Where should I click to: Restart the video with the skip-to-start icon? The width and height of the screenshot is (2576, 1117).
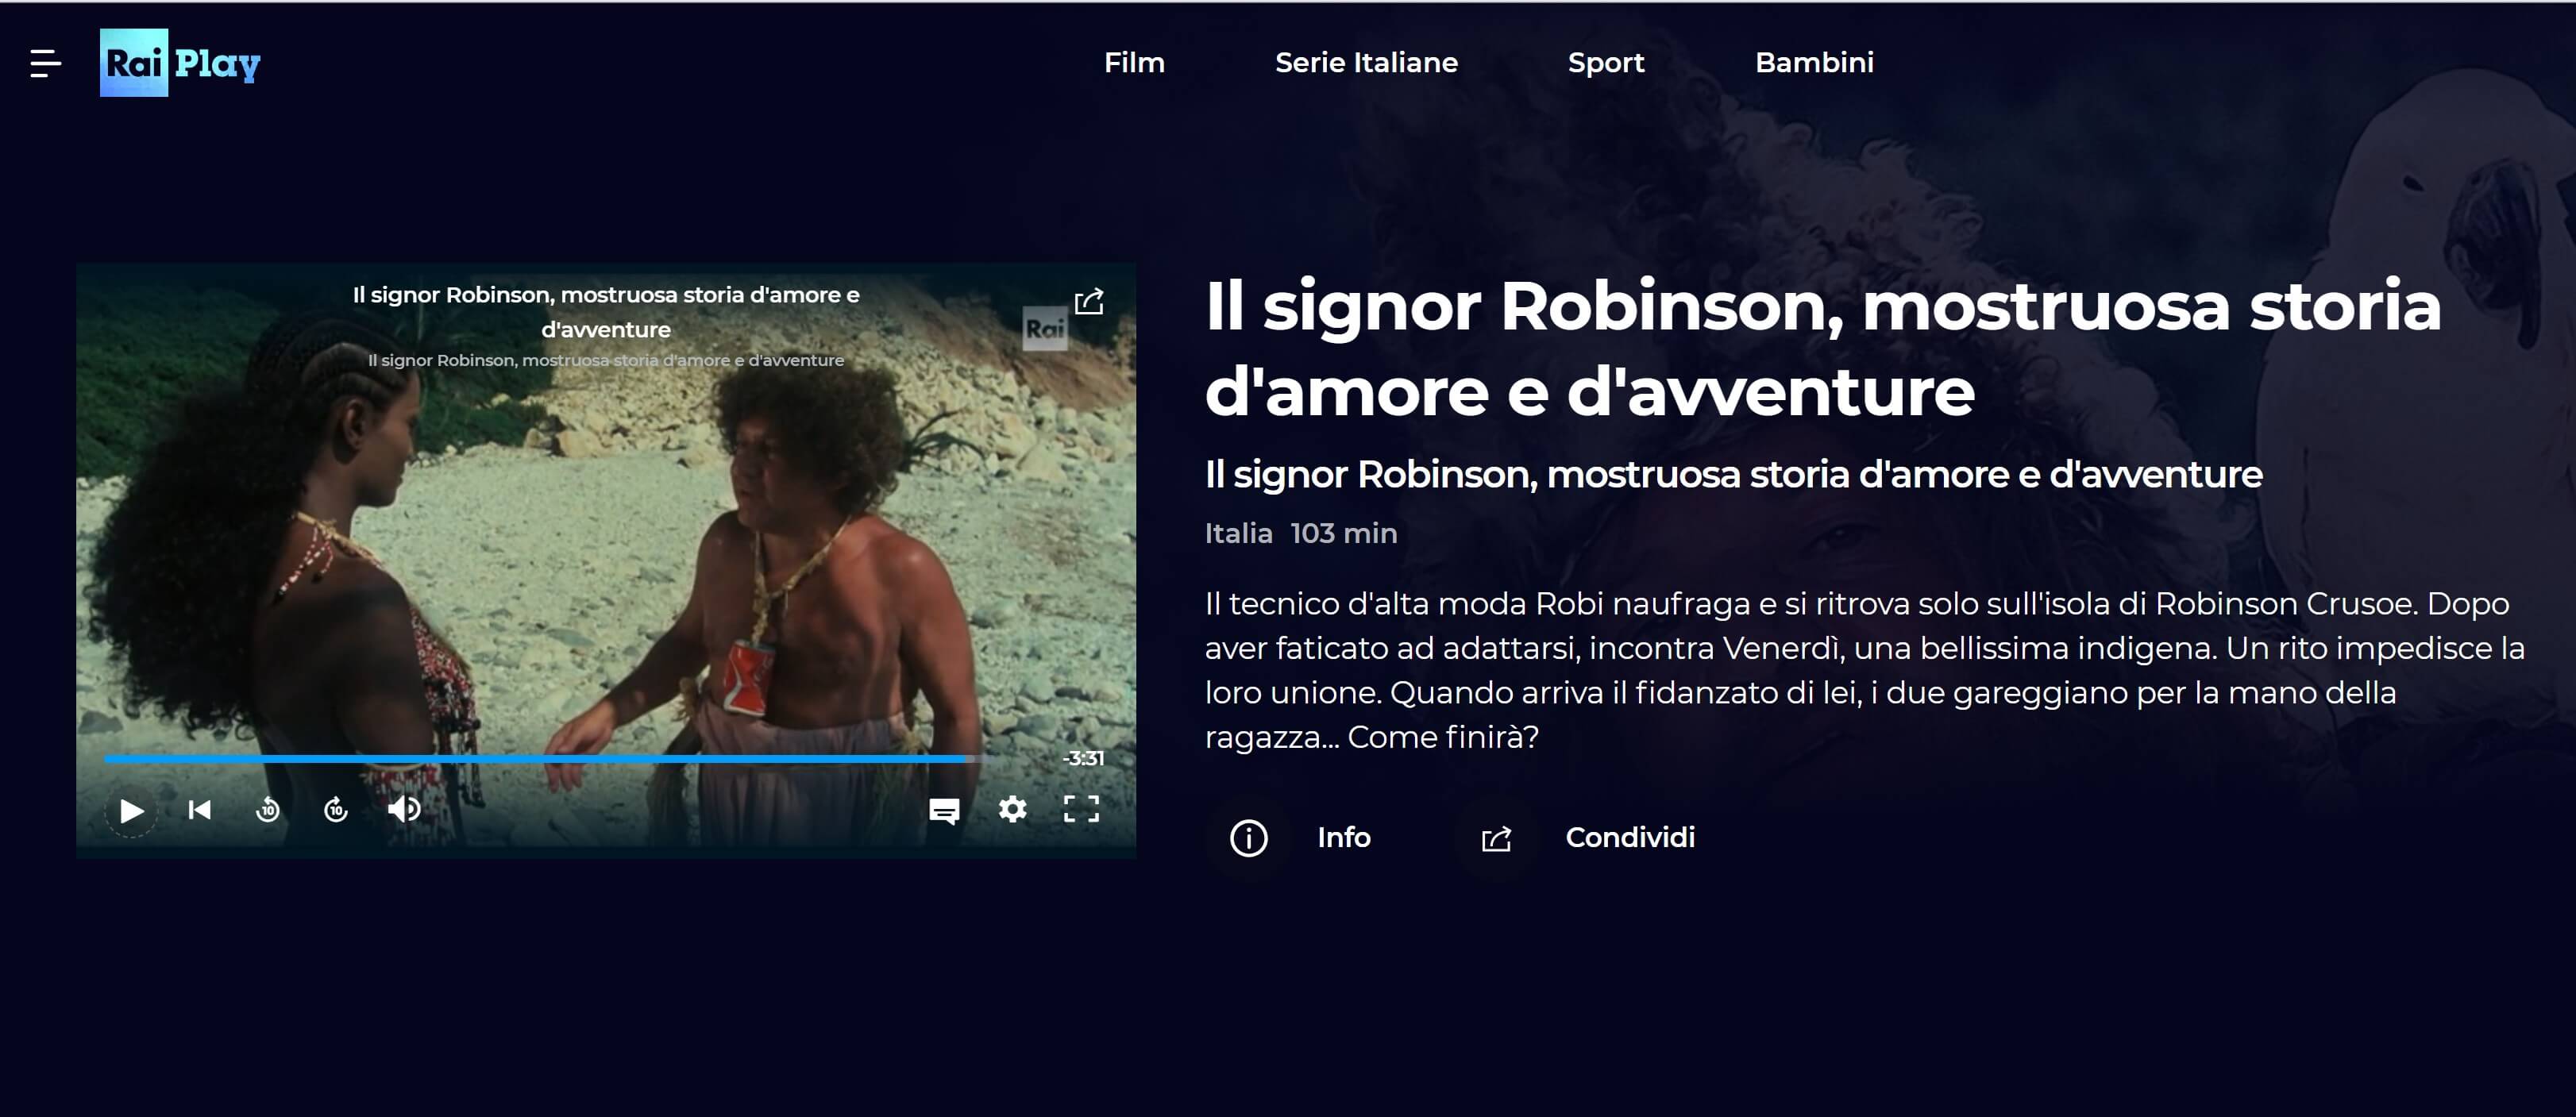[x=200, y=809]
